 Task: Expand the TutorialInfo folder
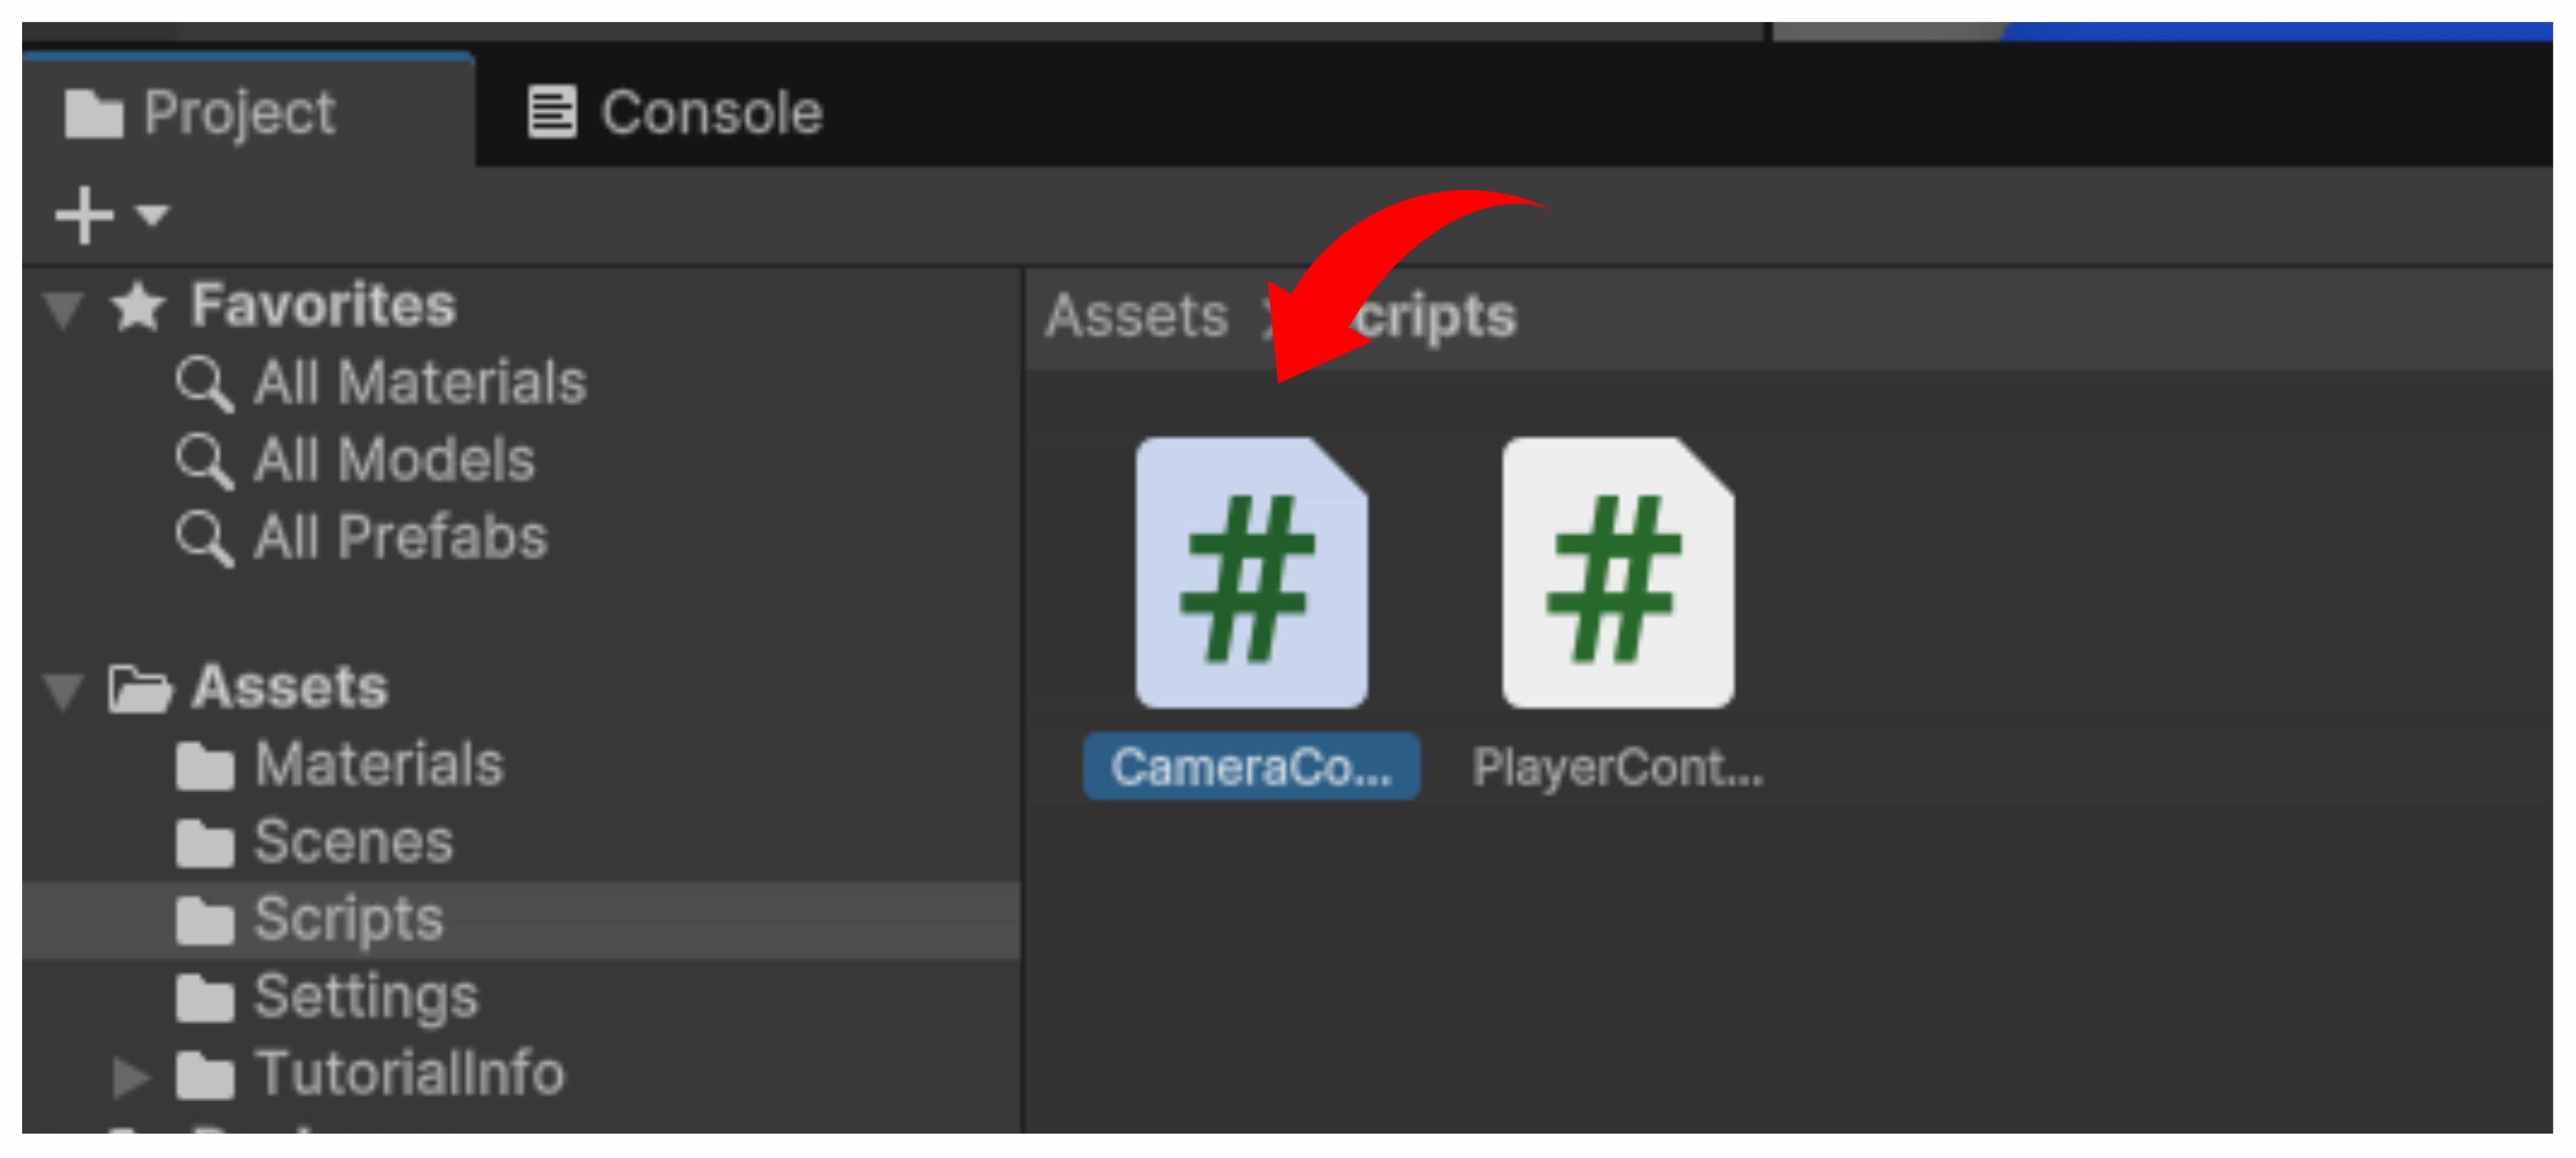[130, 1076]
